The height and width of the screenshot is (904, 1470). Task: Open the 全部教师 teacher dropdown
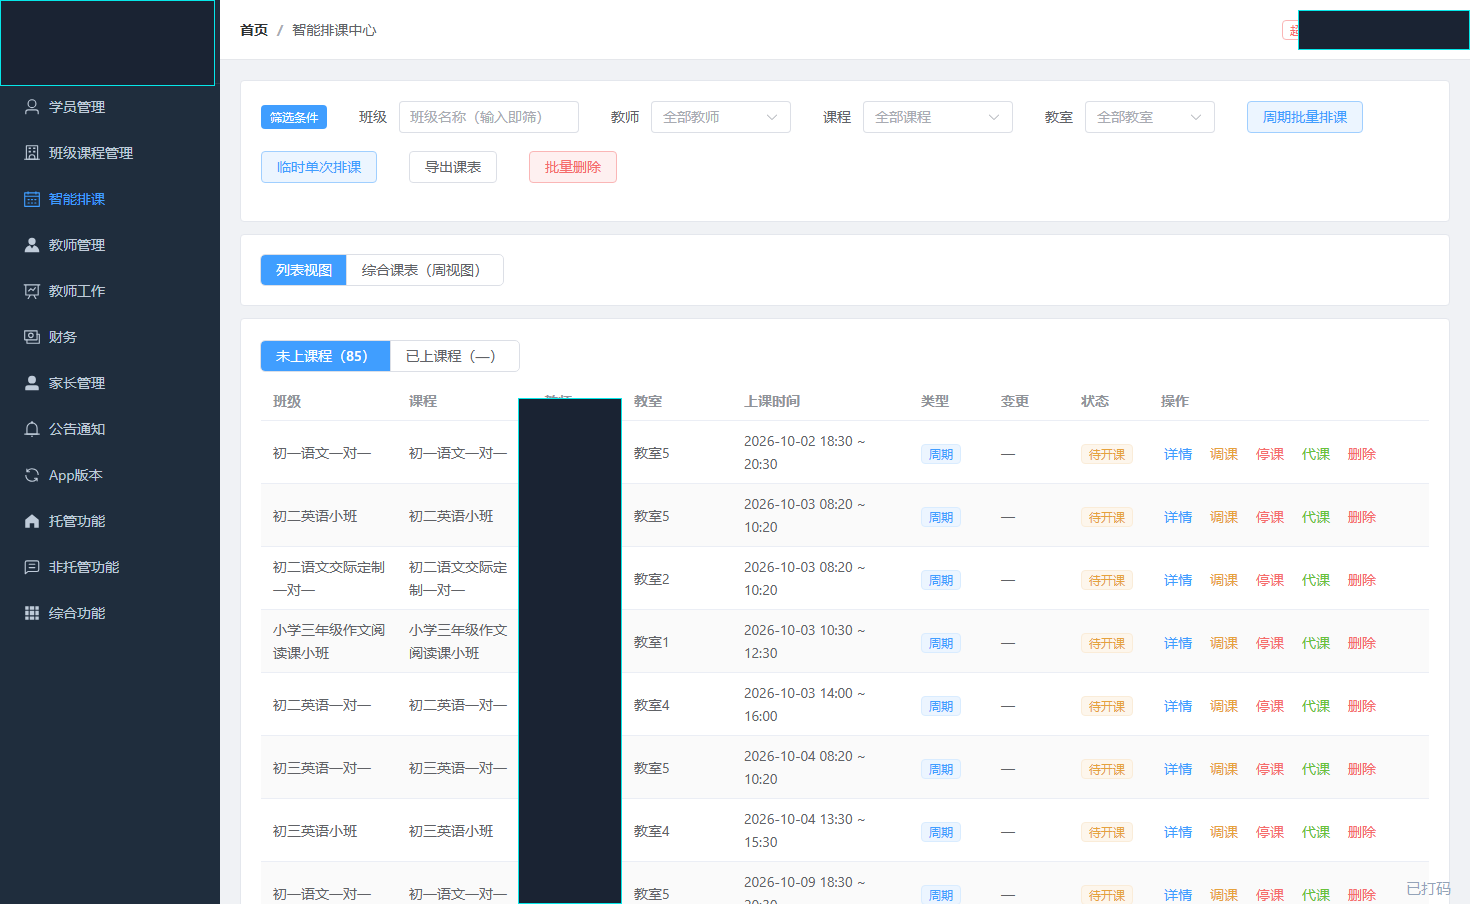(x=721, y=117)
